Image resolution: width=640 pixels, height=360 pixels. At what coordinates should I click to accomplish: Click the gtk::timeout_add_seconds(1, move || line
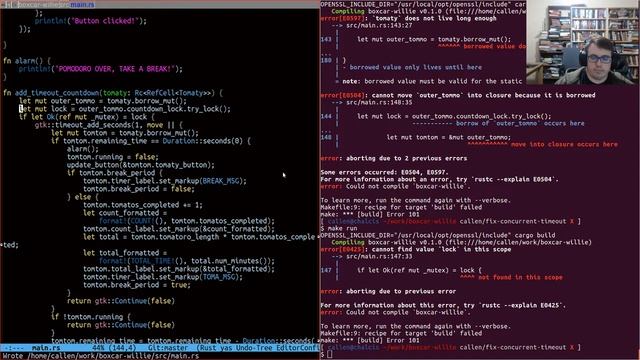[109, 125]
